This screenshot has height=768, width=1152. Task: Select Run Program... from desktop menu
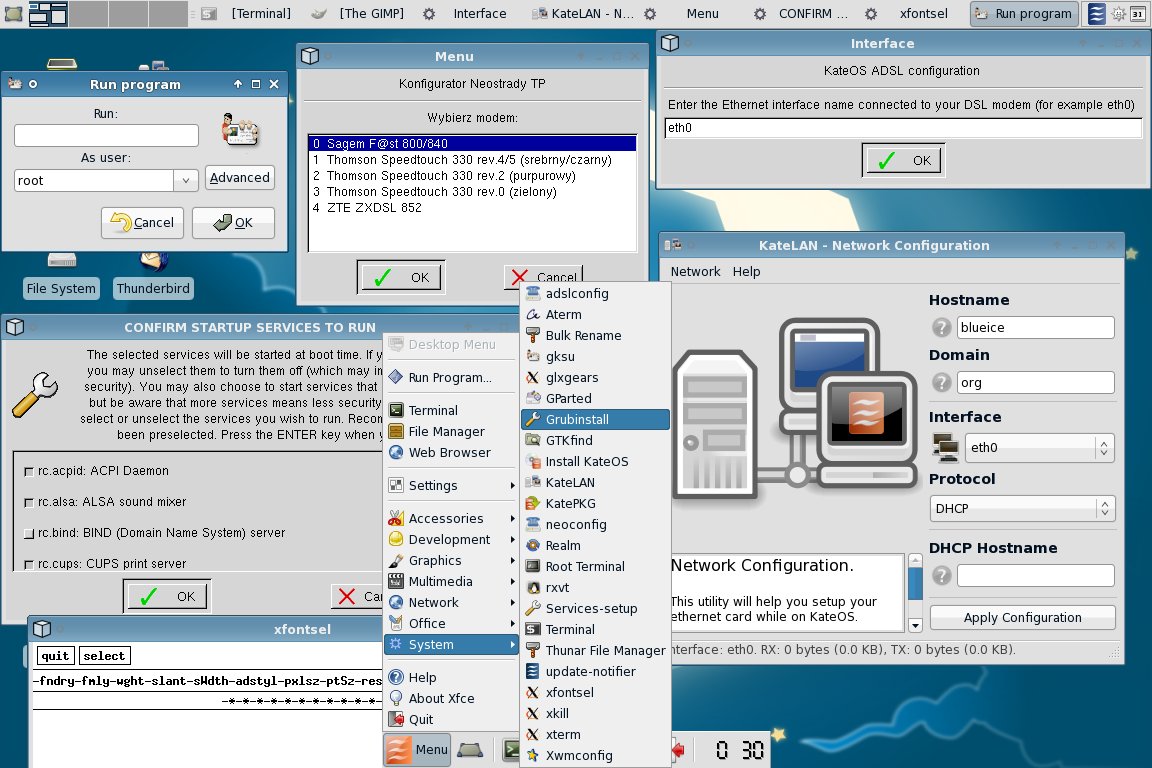point(450,378)
